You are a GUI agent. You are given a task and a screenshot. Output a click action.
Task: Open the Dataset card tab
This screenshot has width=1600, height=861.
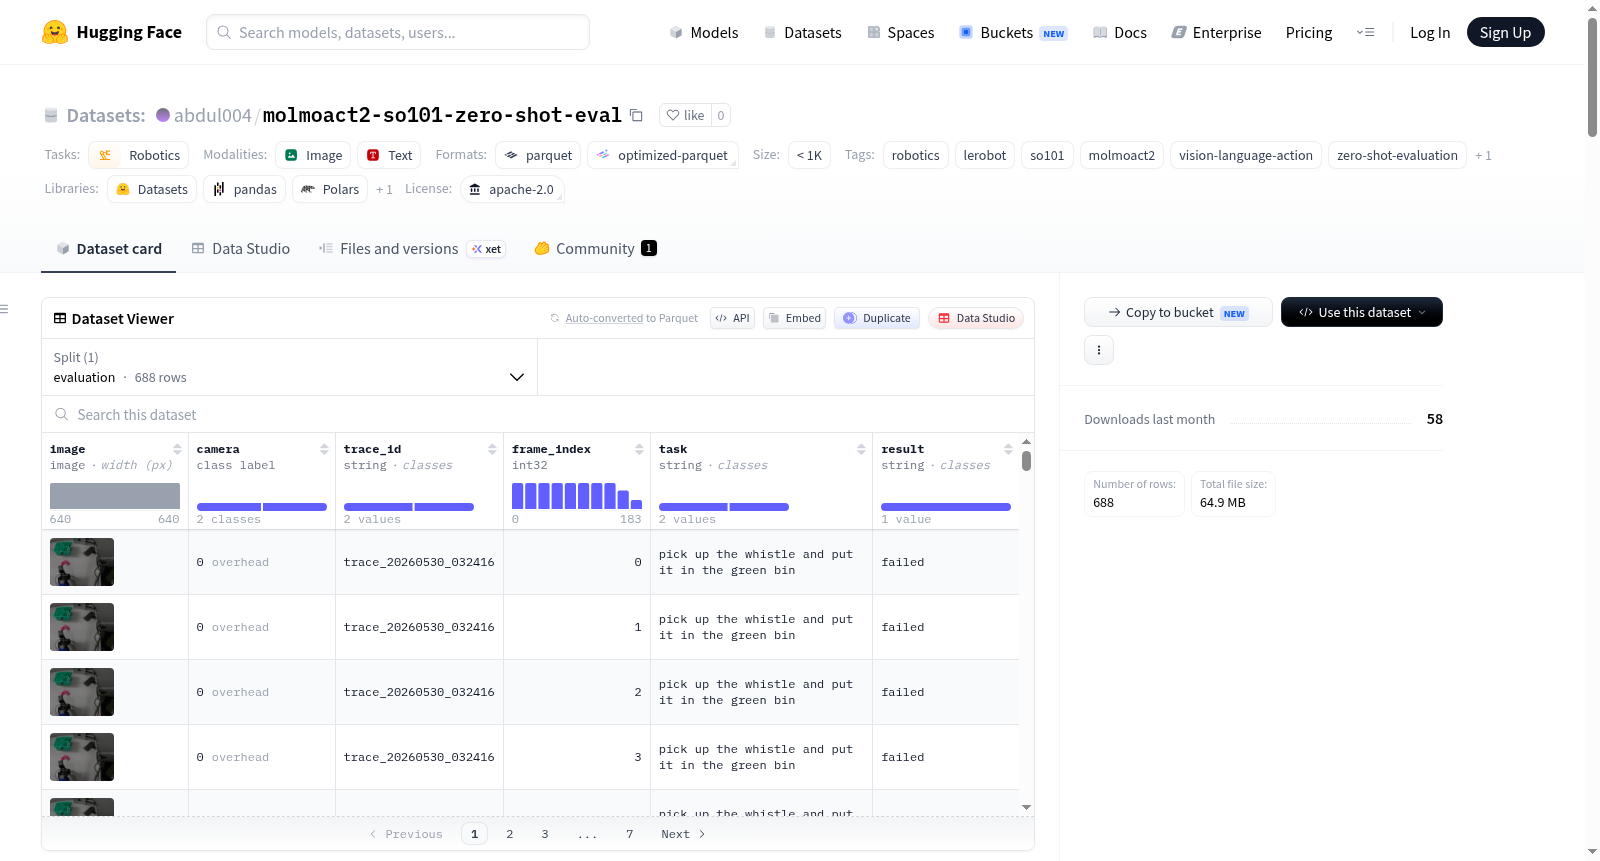pyautogui.click(x=109, y=248)
